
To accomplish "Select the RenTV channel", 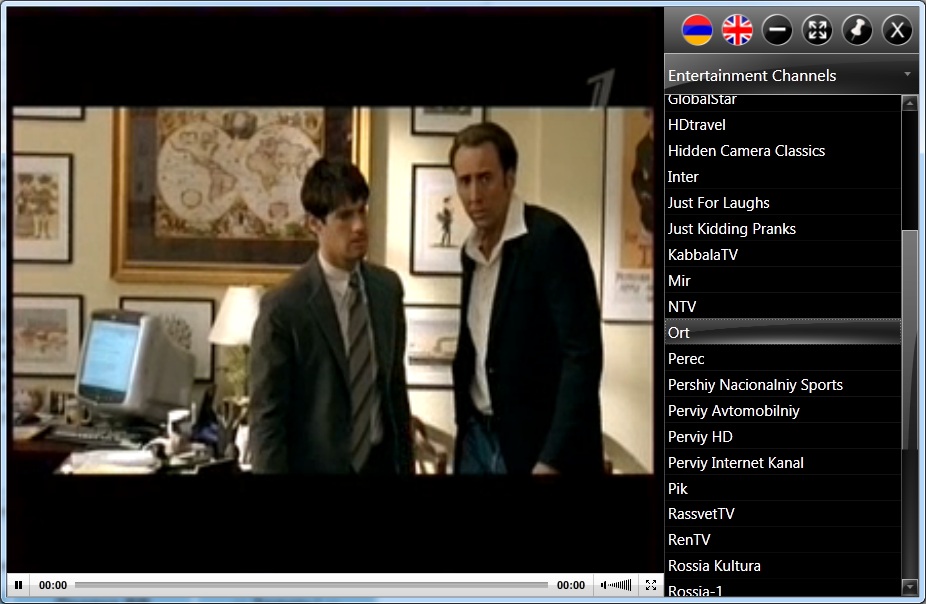I will point(782,540).
